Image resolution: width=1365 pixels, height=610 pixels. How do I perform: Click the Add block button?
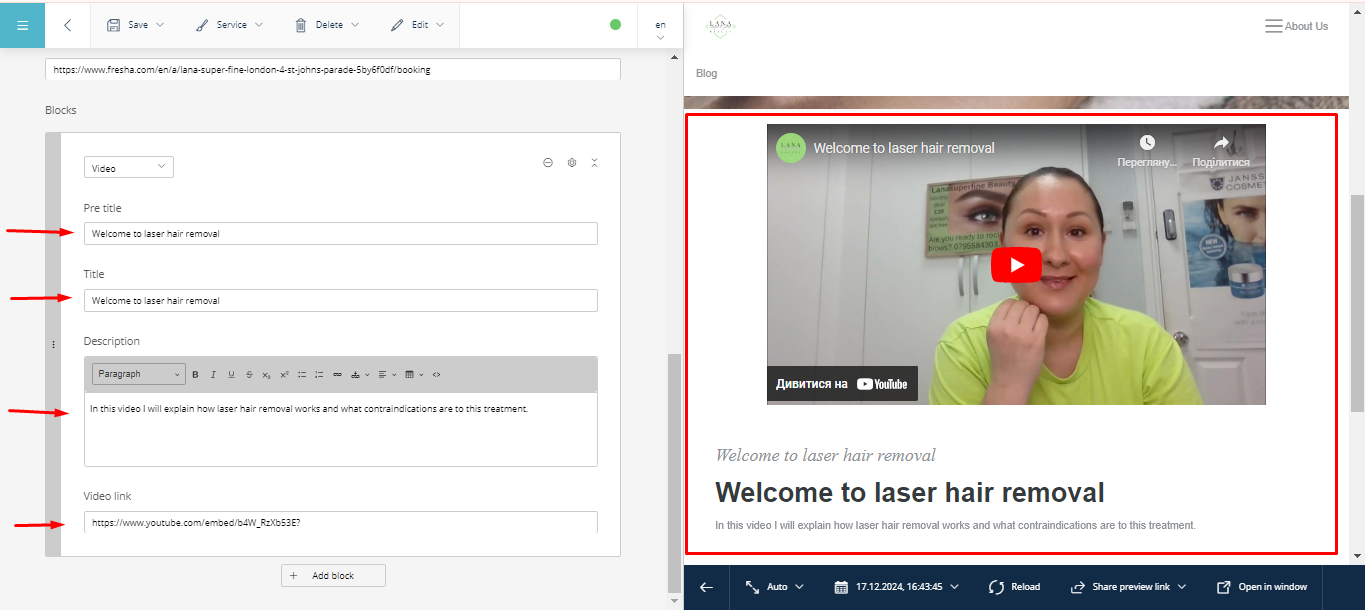[333, 576]
